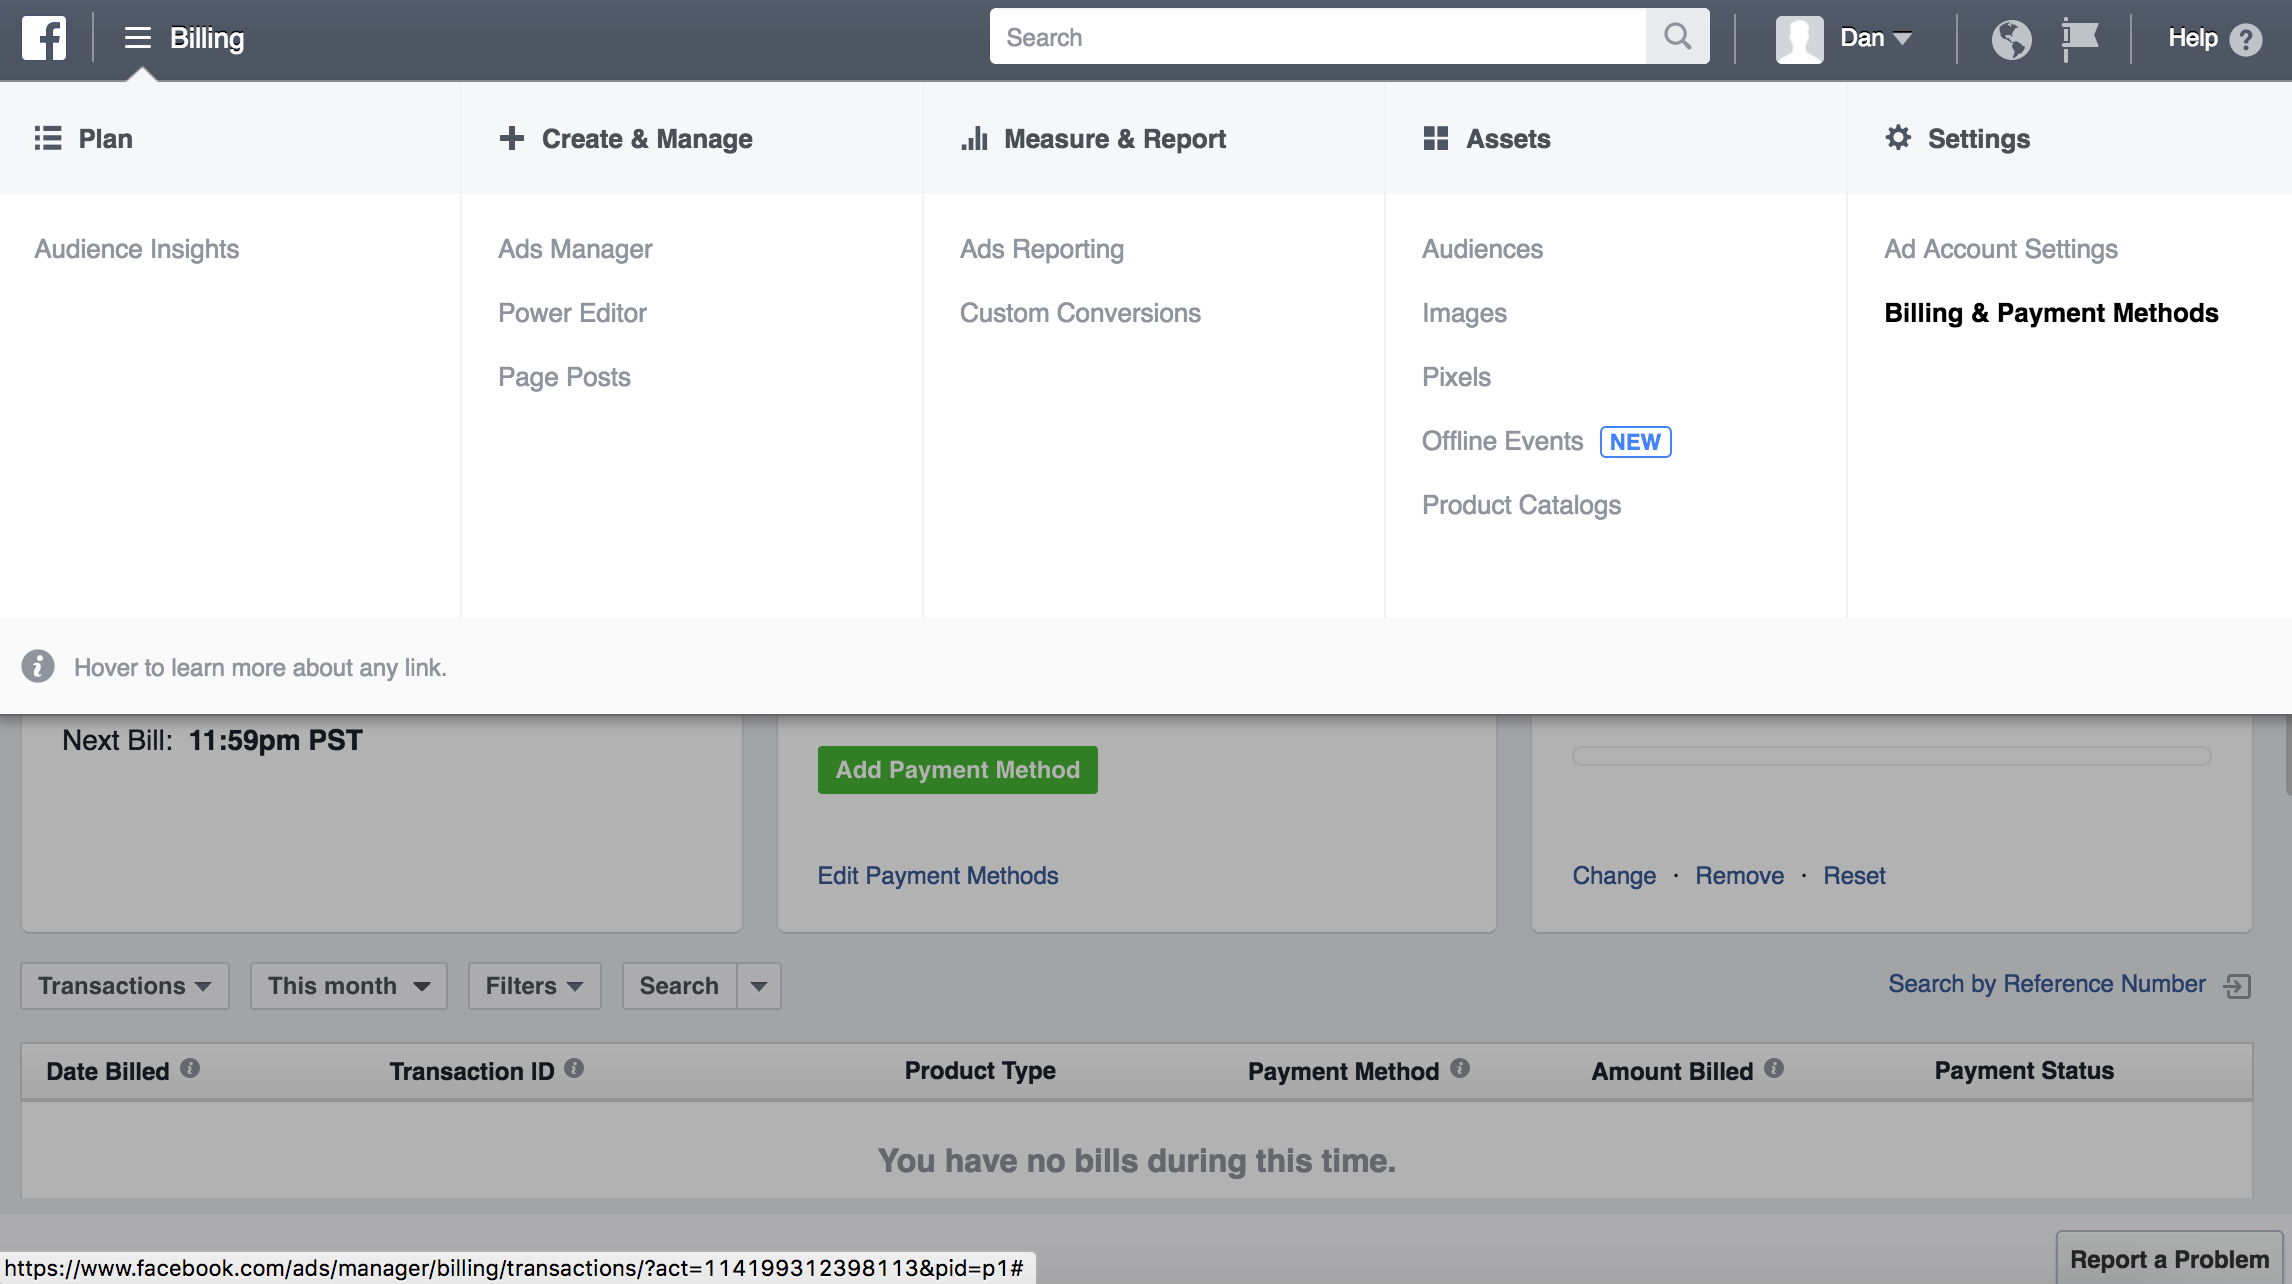Image resolution: width=2292 pixels, height=1284 pixels.
Task: Click the Transaction ID info tooltip icon
Action: (575, 1067)
